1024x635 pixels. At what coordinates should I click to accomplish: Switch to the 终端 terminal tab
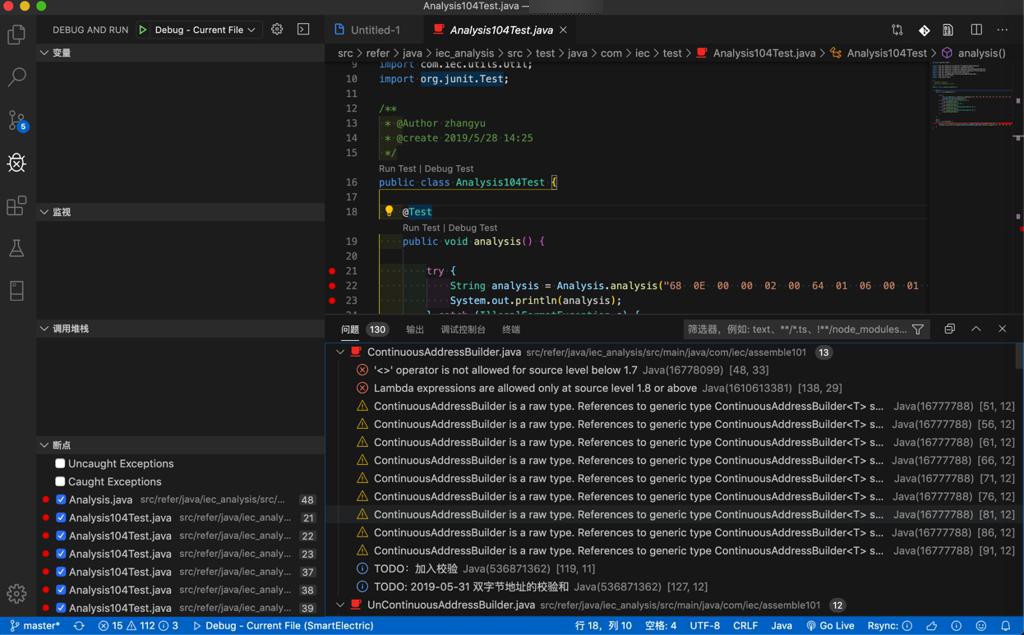[511, 329]
